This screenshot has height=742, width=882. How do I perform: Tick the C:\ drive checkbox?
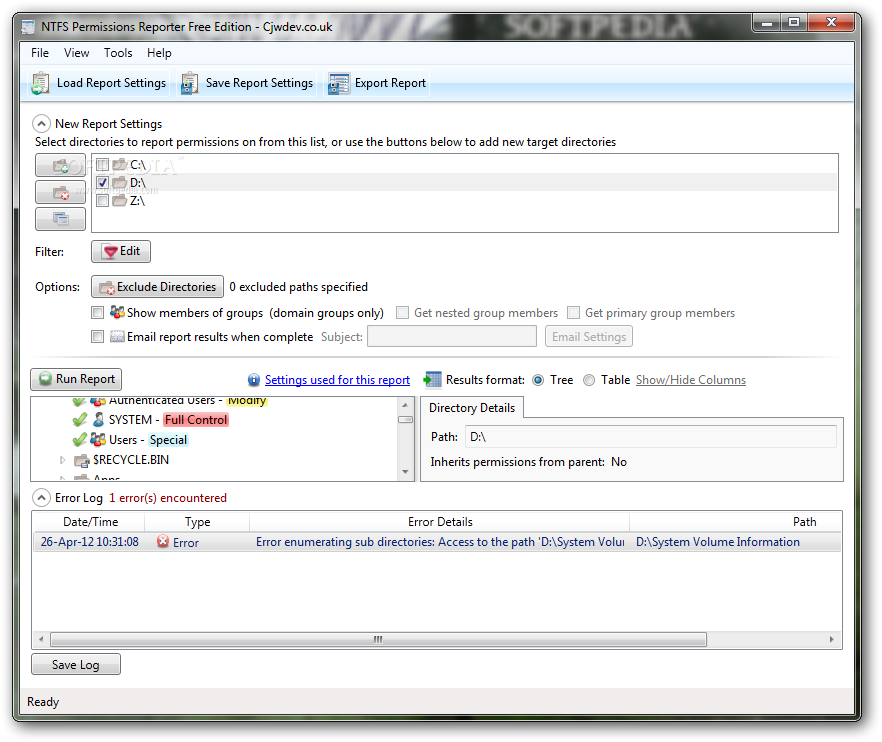(102, 165)
